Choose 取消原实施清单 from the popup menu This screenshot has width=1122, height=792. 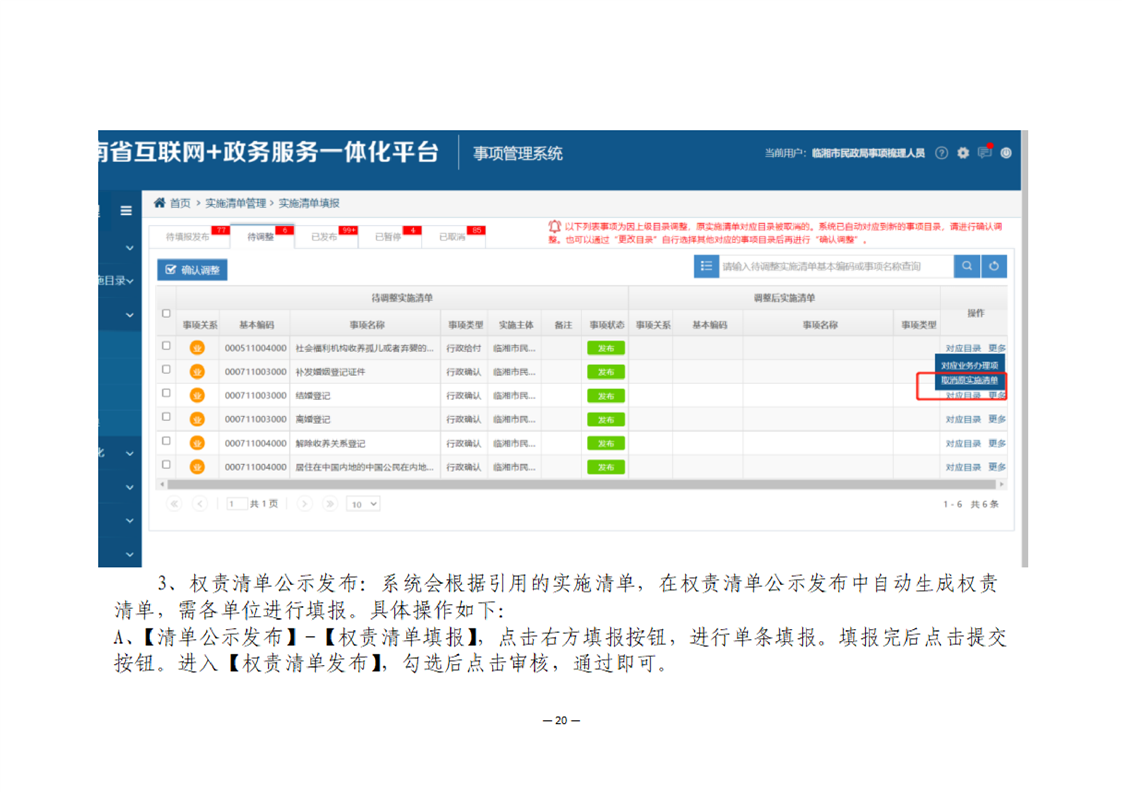969,381
